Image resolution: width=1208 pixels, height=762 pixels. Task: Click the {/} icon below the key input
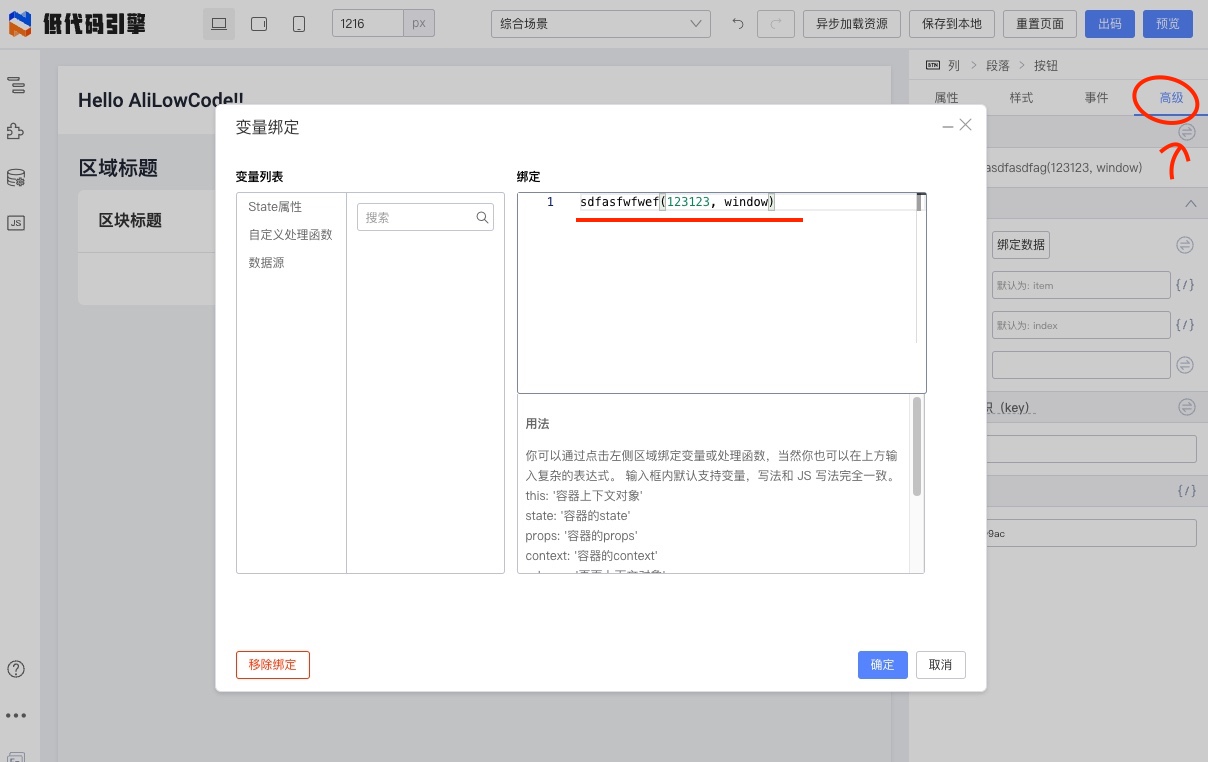pos(1187,490)
